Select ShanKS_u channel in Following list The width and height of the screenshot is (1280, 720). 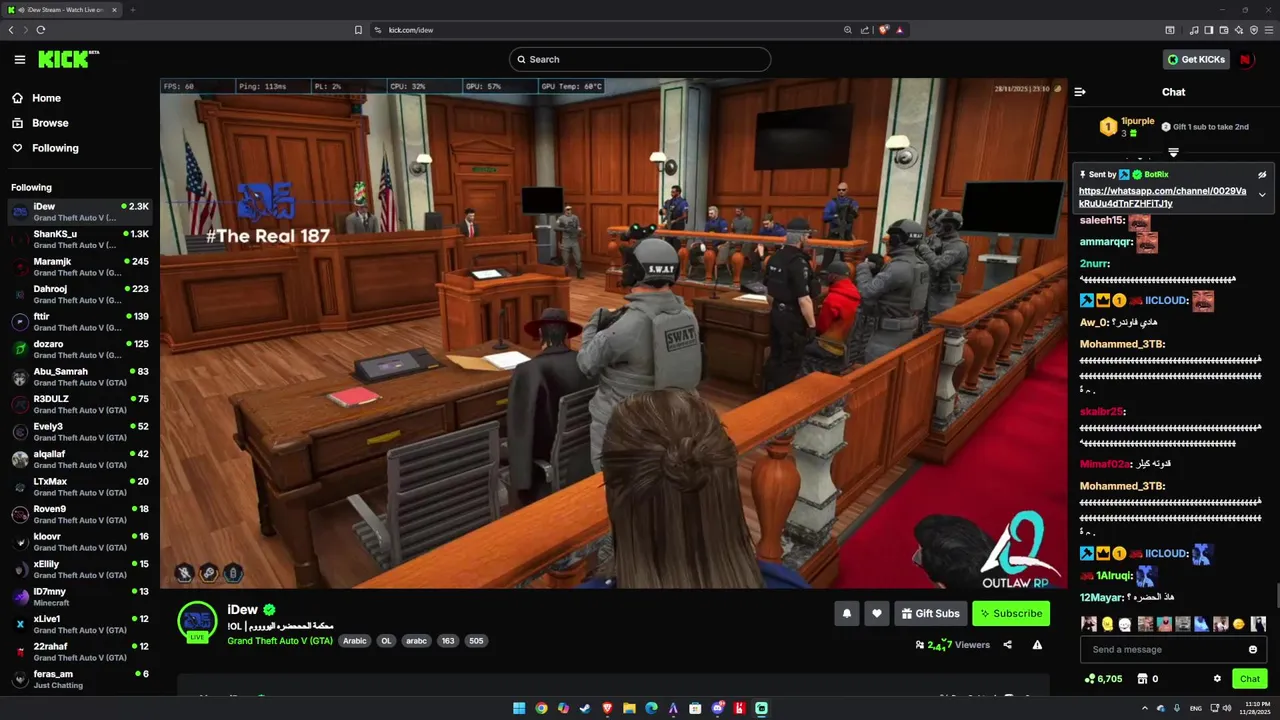click(x=80, y=239)
